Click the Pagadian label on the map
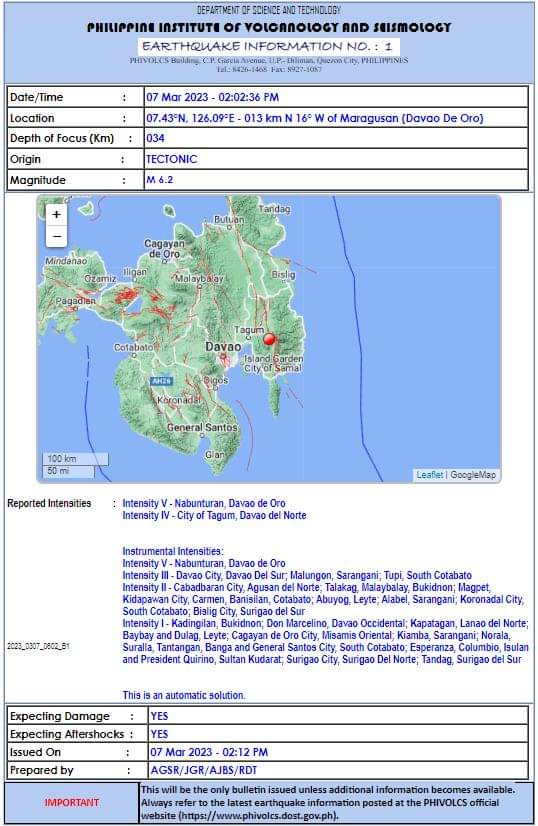The height and width of the screenshot is (826, 538). click(75, 301)
